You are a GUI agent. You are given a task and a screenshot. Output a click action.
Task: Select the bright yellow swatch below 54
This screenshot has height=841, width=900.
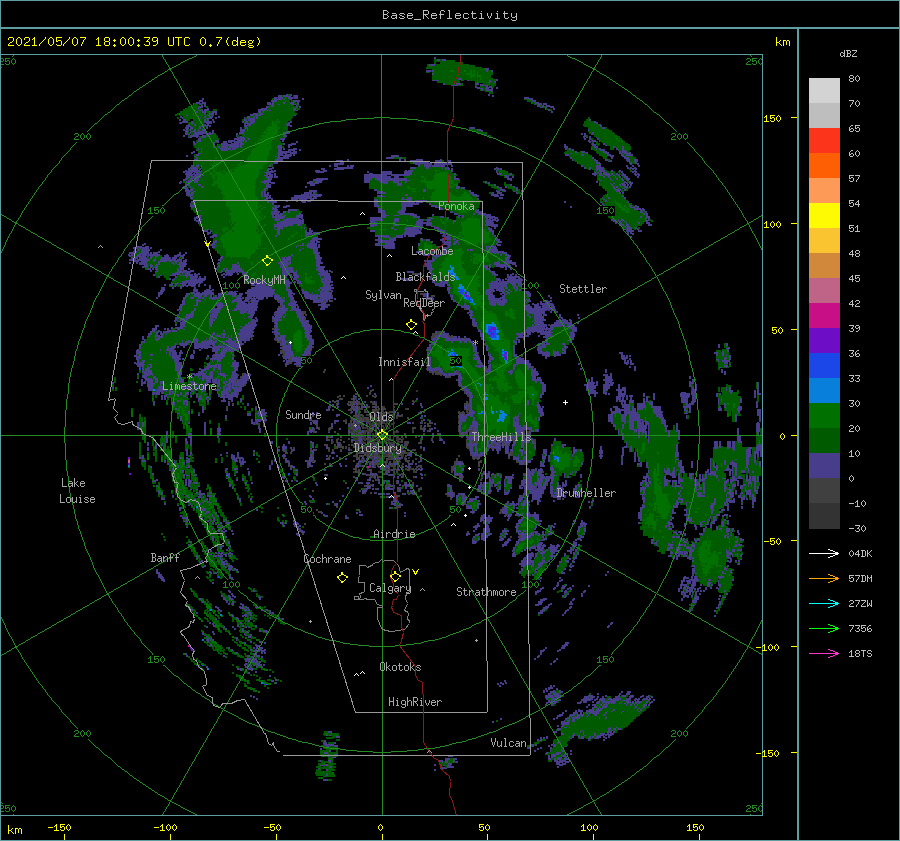[824, 215]
